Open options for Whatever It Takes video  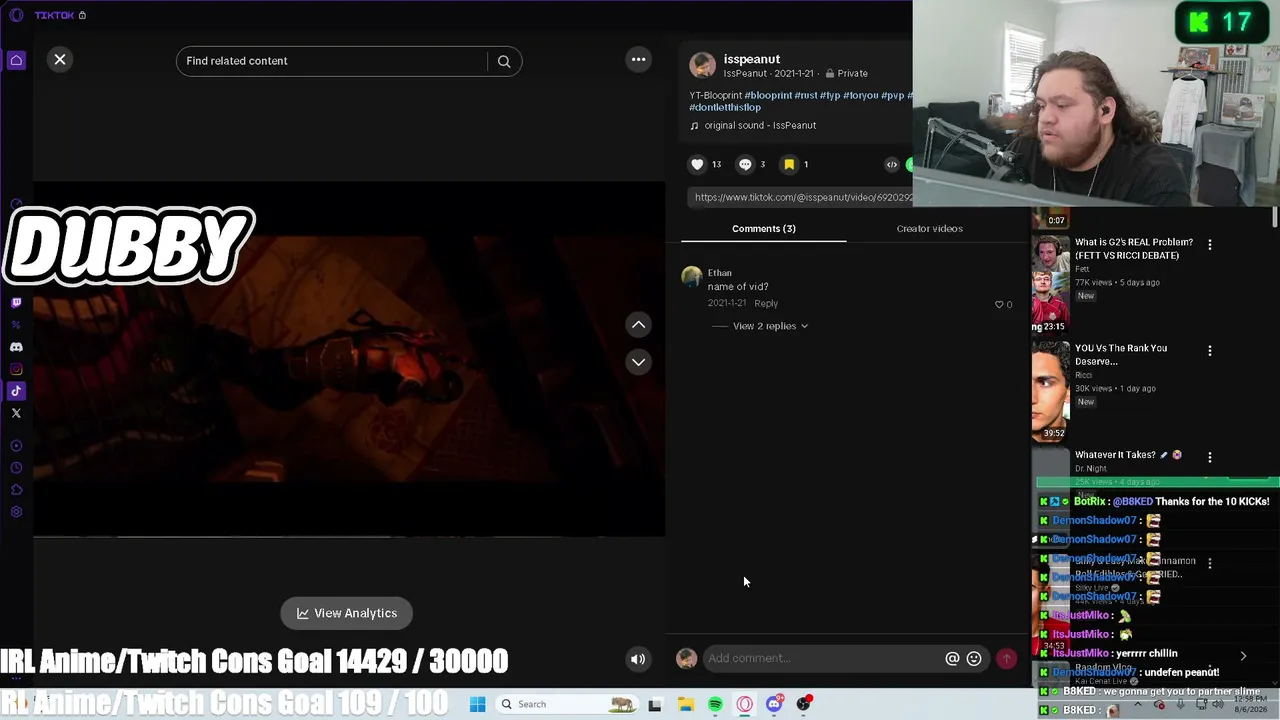pyautogui.click(x=1210, y=457)
